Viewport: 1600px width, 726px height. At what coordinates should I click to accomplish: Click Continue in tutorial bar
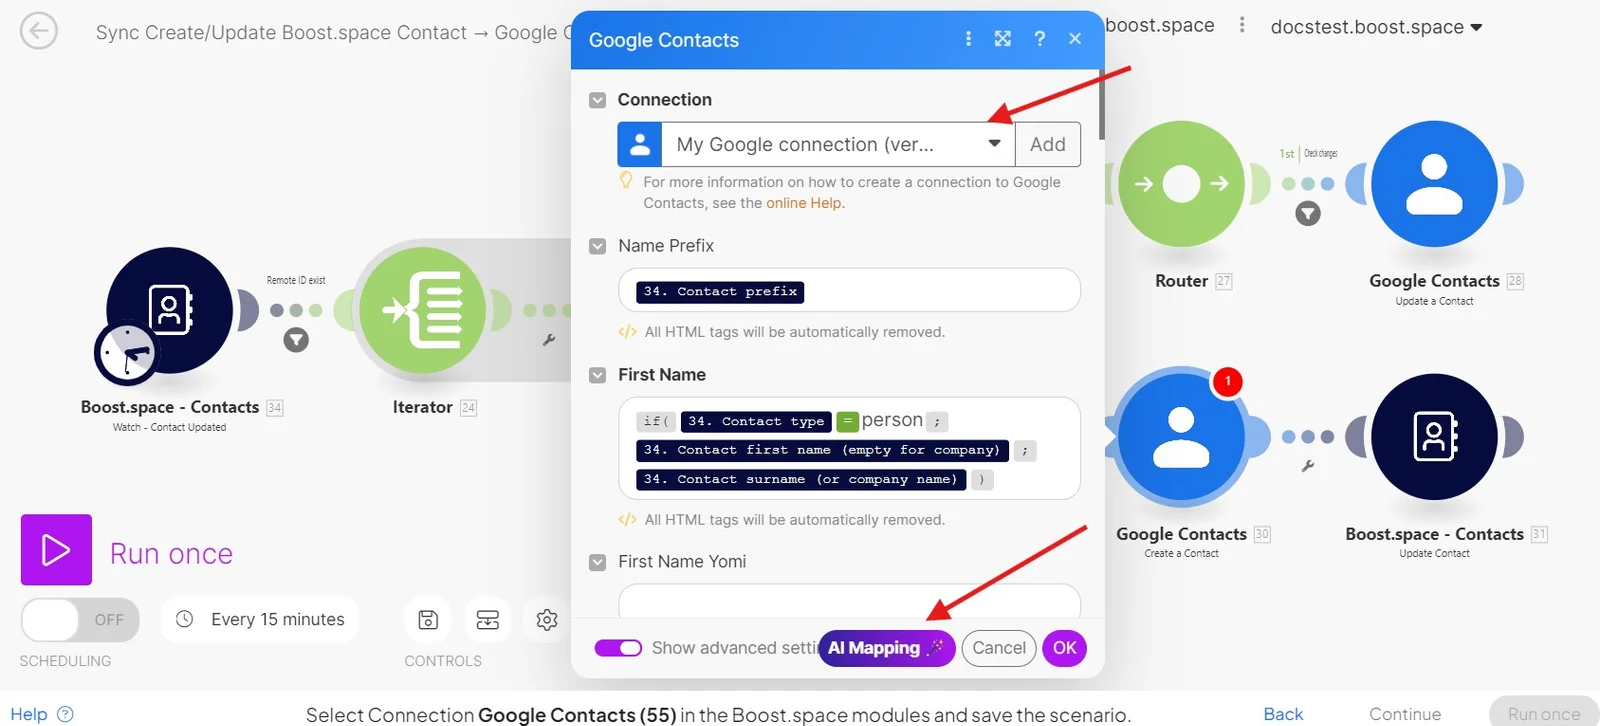click(1405, 714)
